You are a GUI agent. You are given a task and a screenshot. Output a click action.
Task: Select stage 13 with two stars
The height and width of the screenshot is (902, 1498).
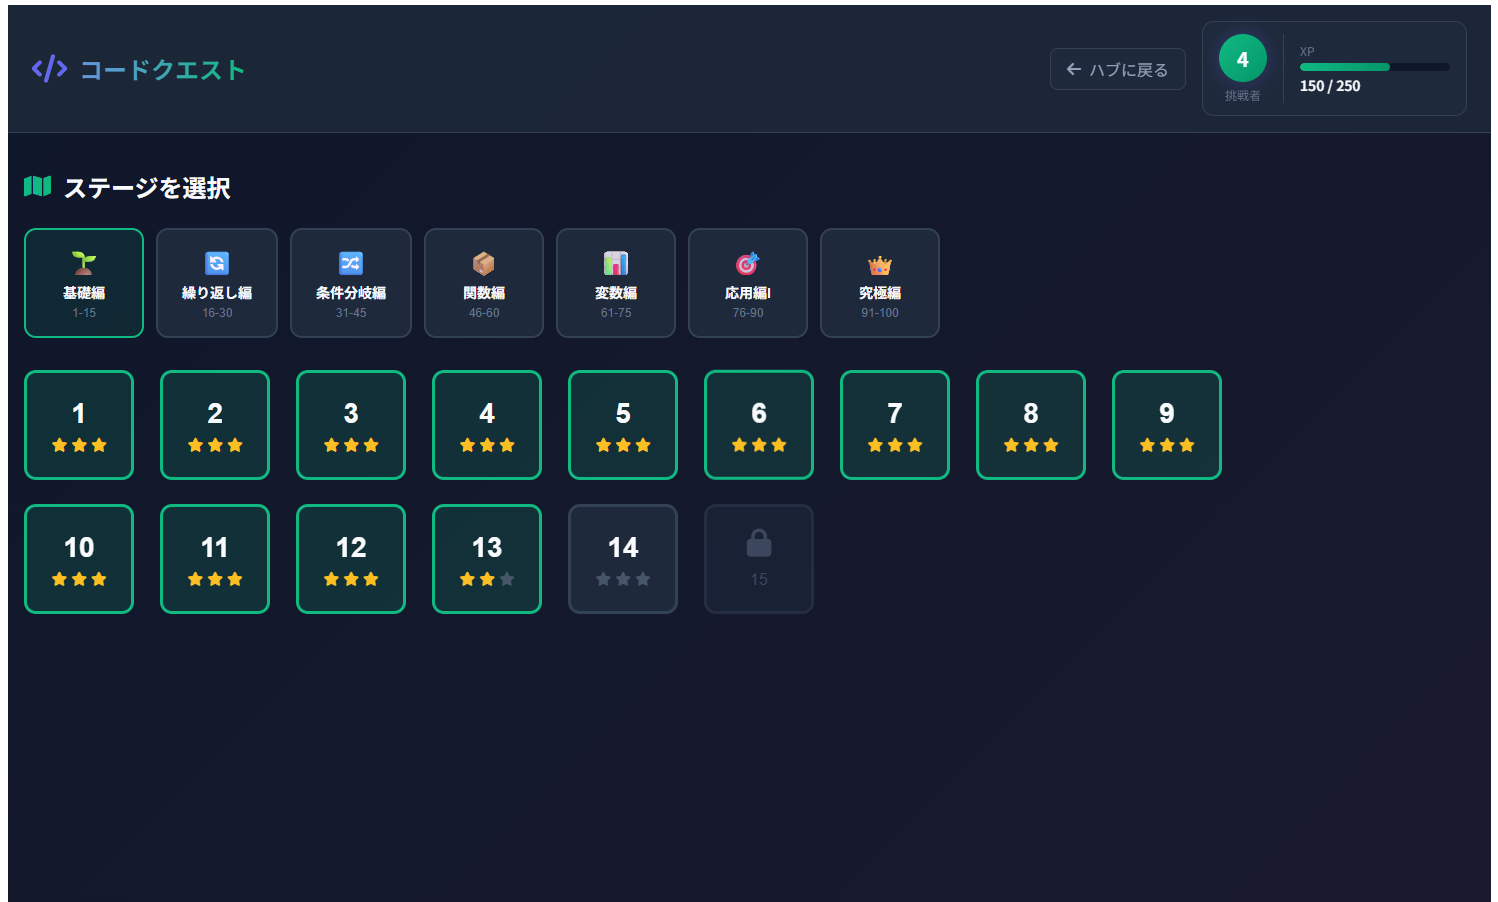(x=487, y=559)
